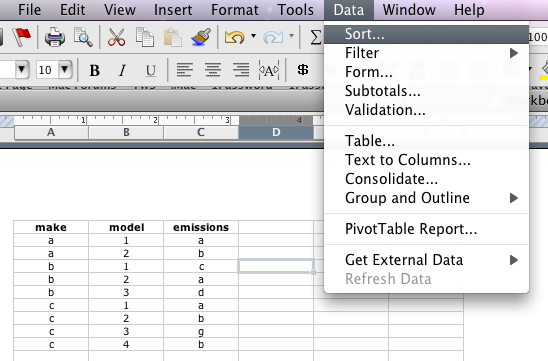The height and width of the screenshot is (361, 548).
Task: Click the selected empty cell in column D
Action: pyautogui.click(x=276, y=266)
